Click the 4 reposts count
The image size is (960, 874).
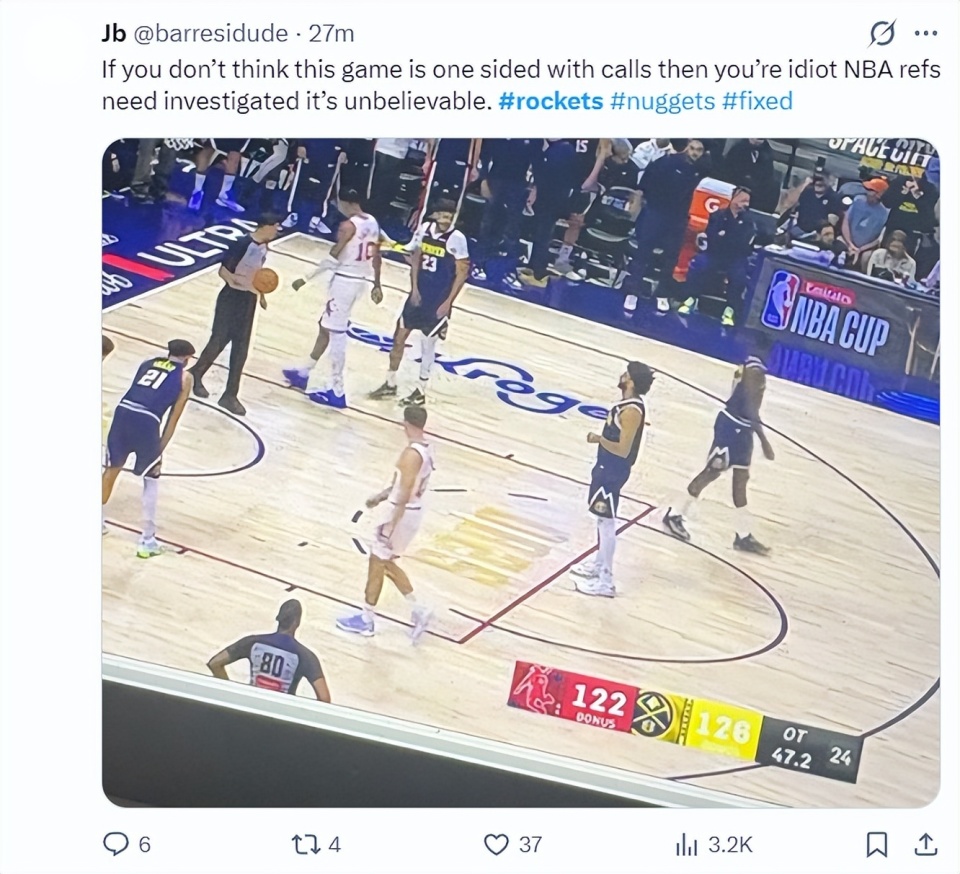pos(334,845)
